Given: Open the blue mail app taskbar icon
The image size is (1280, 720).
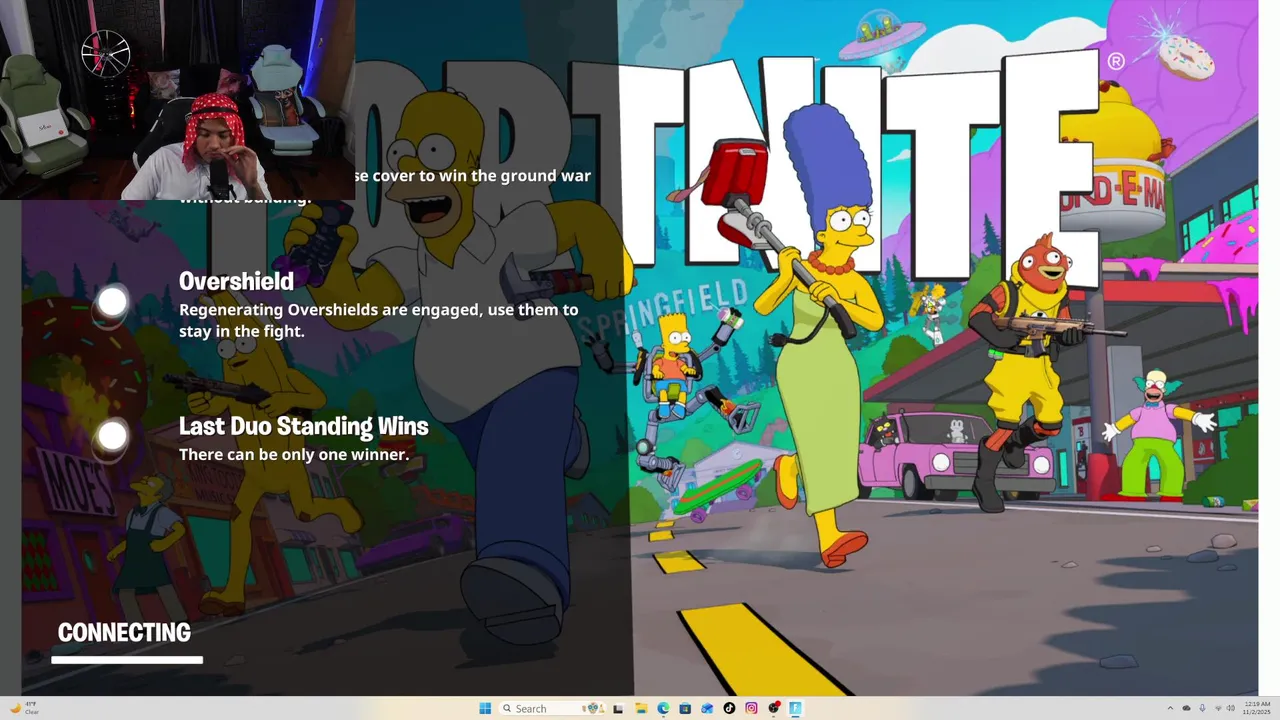Looking at the screenshot, I should click(707, 708).
